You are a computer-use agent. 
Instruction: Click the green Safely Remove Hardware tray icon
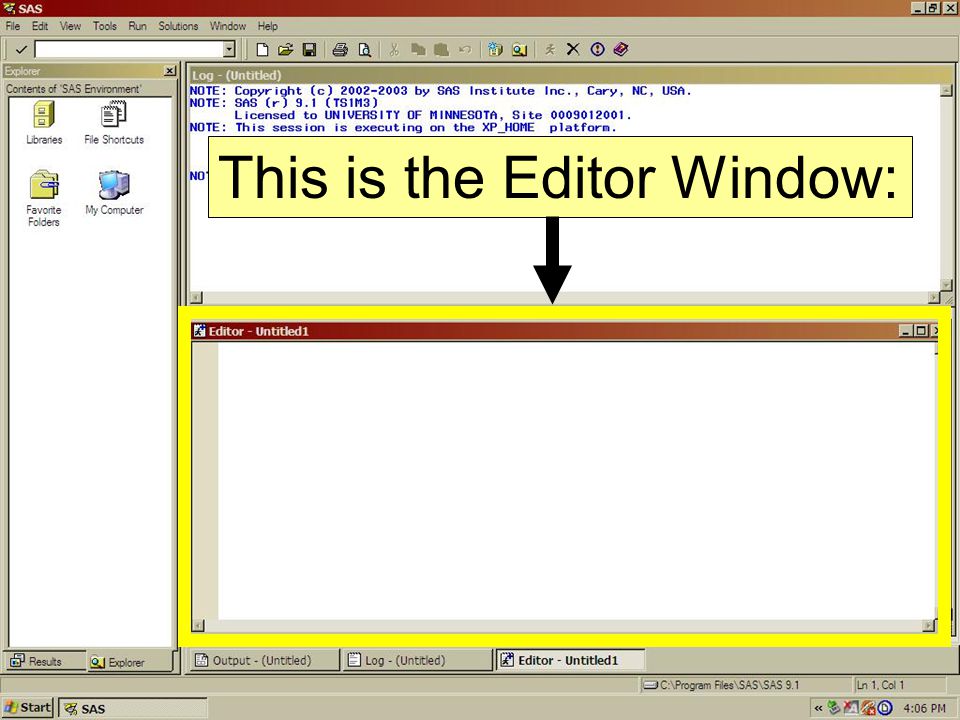coord(834,708)
